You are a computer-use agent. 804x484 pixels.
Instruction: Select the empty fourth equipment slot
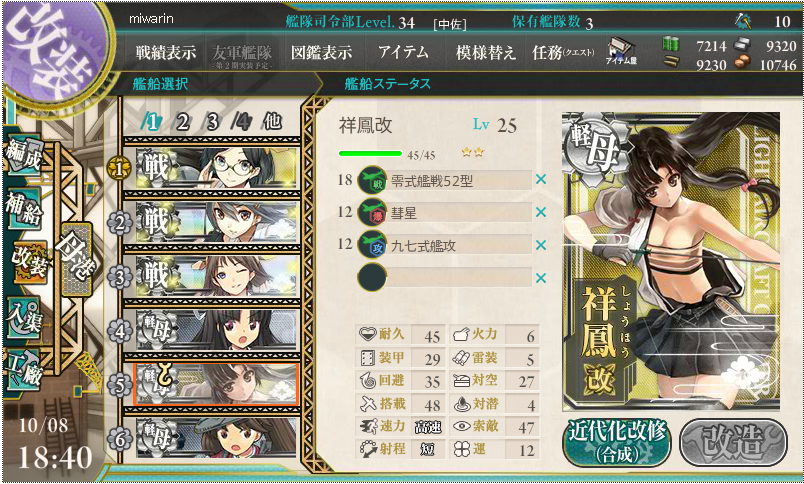(444, 277)
